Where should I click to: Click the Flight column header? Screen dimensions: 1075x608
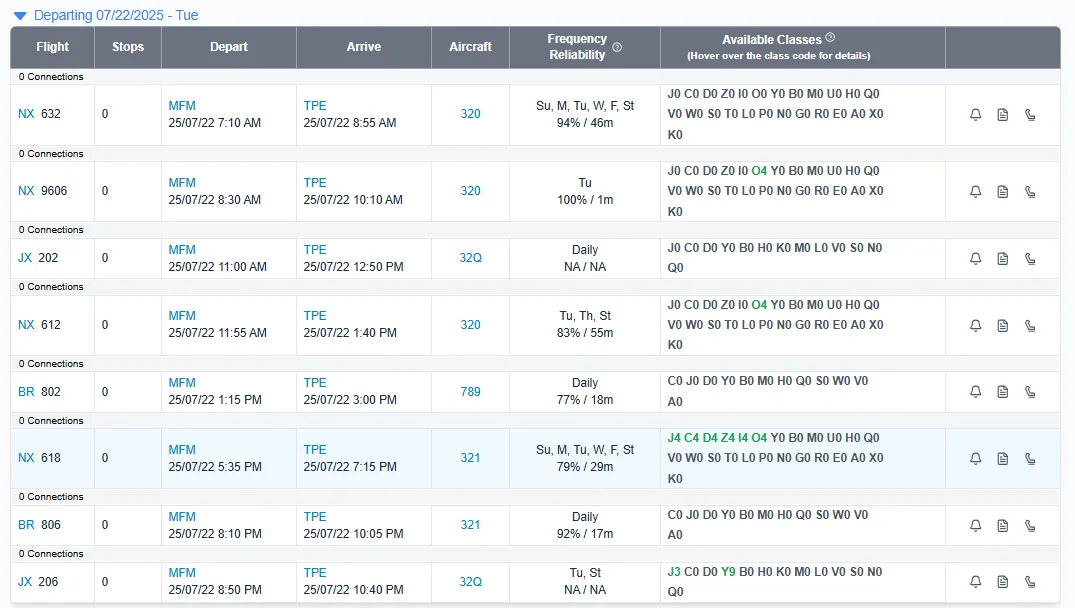click(x=52, y=47)
